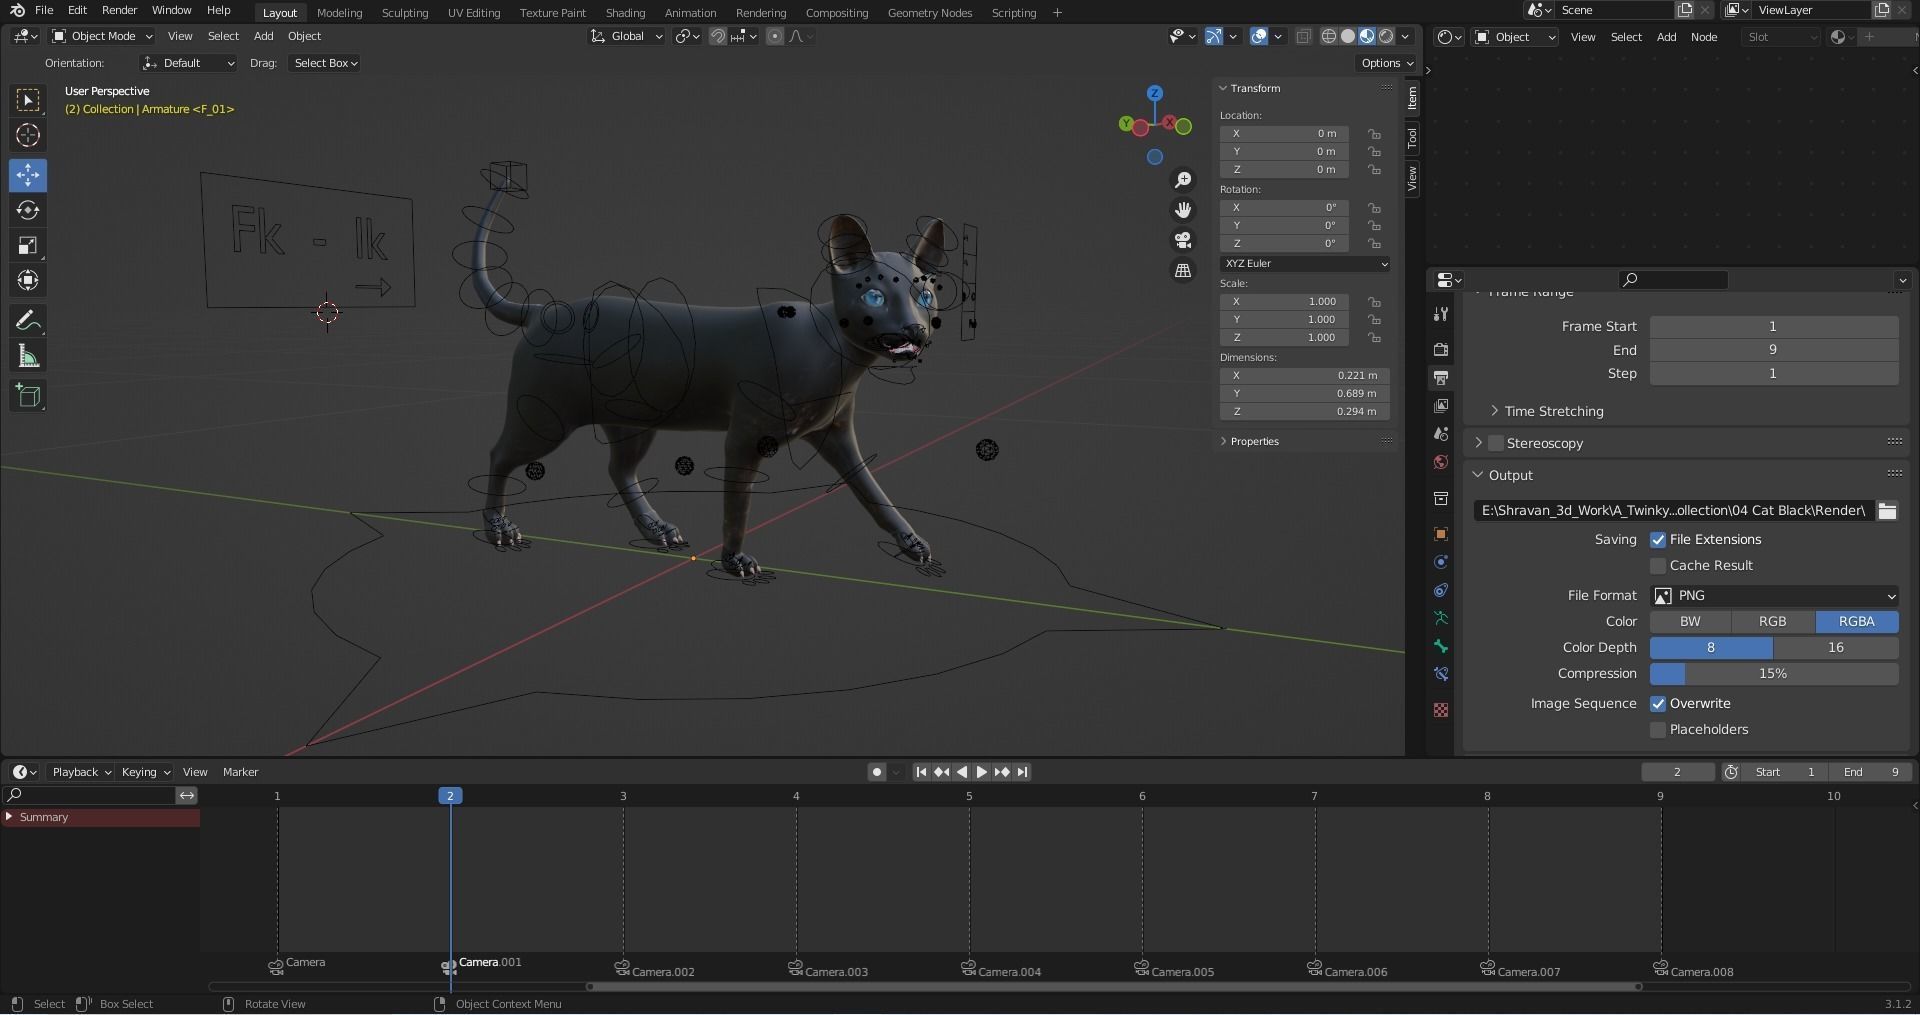Open the Scene properties tab icon
The height and width of the screenshot is (1015, 1920).
(1441, 434)
